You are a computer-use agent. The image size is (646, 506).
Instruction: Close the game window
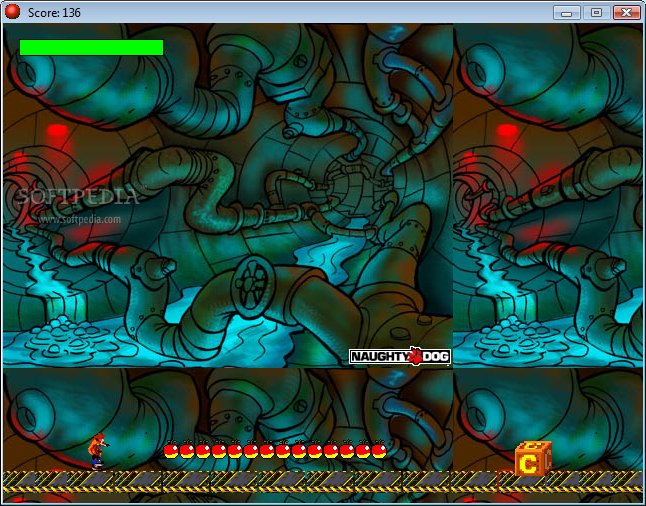click(x=627, y=12)
